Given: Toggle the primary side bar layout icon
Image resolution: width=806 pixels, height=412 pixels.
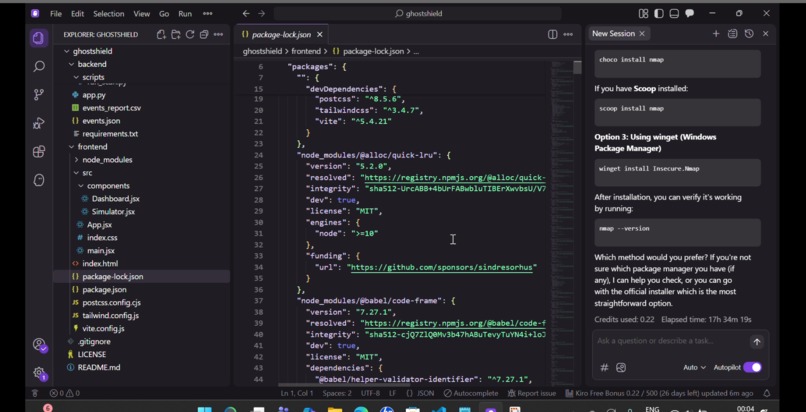Looking at the screenshot, I should click(659, 14).
